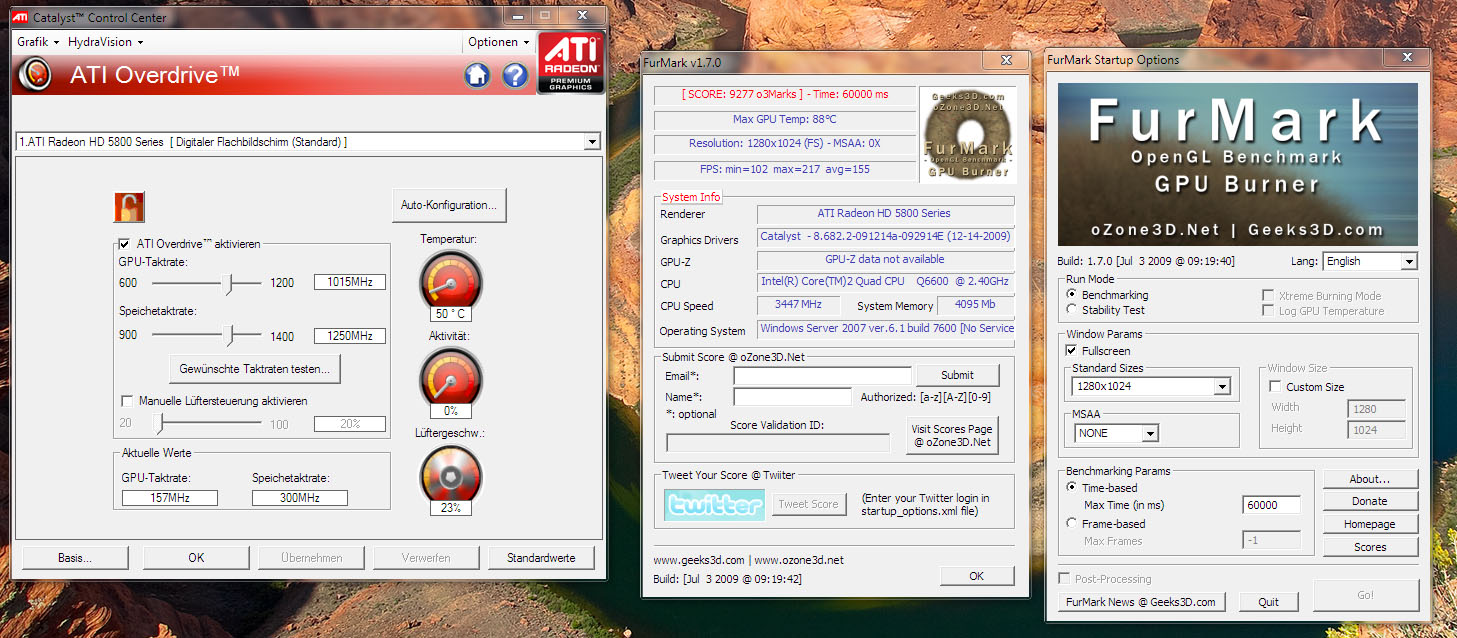Click FurMark News @ Geeks3D.com button
The image size is (1457, 638).
pyautogui.click(x=1141, y=602)
